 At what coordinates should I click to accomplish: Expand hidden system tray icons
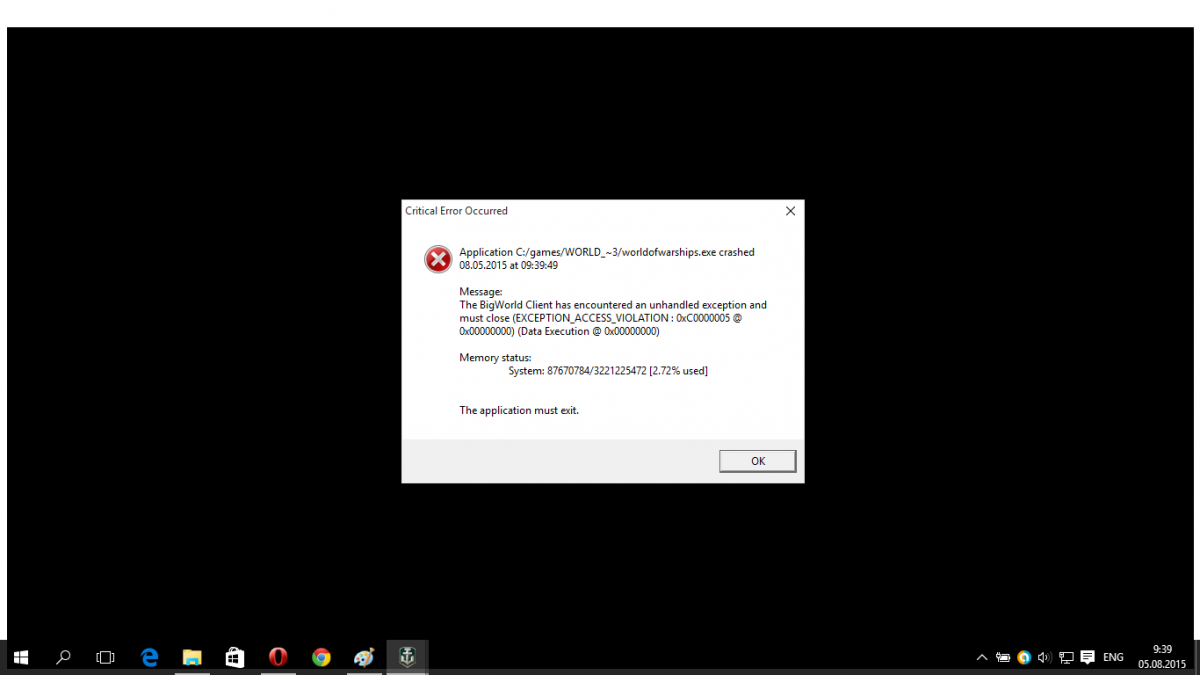click(982, 658)
